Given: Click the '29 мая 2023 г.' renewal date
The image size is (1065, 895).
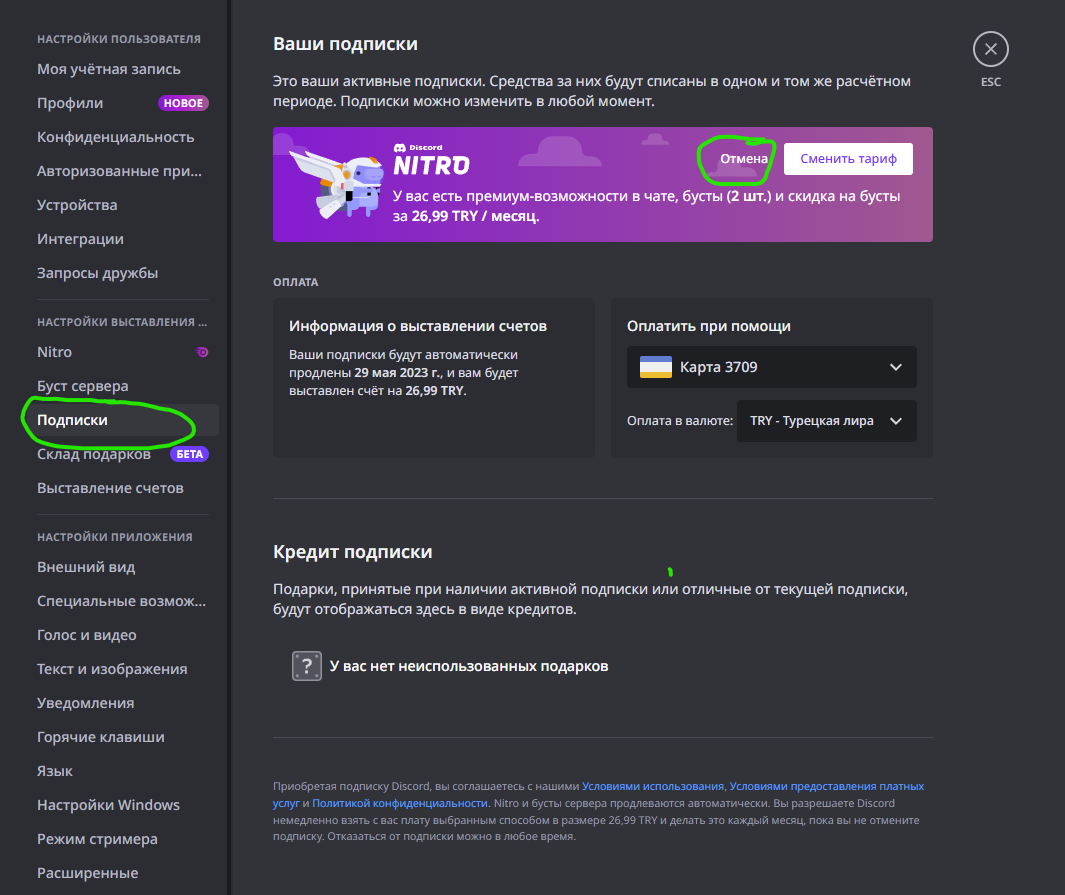Looking at the screenshot, I should (398, 373).
